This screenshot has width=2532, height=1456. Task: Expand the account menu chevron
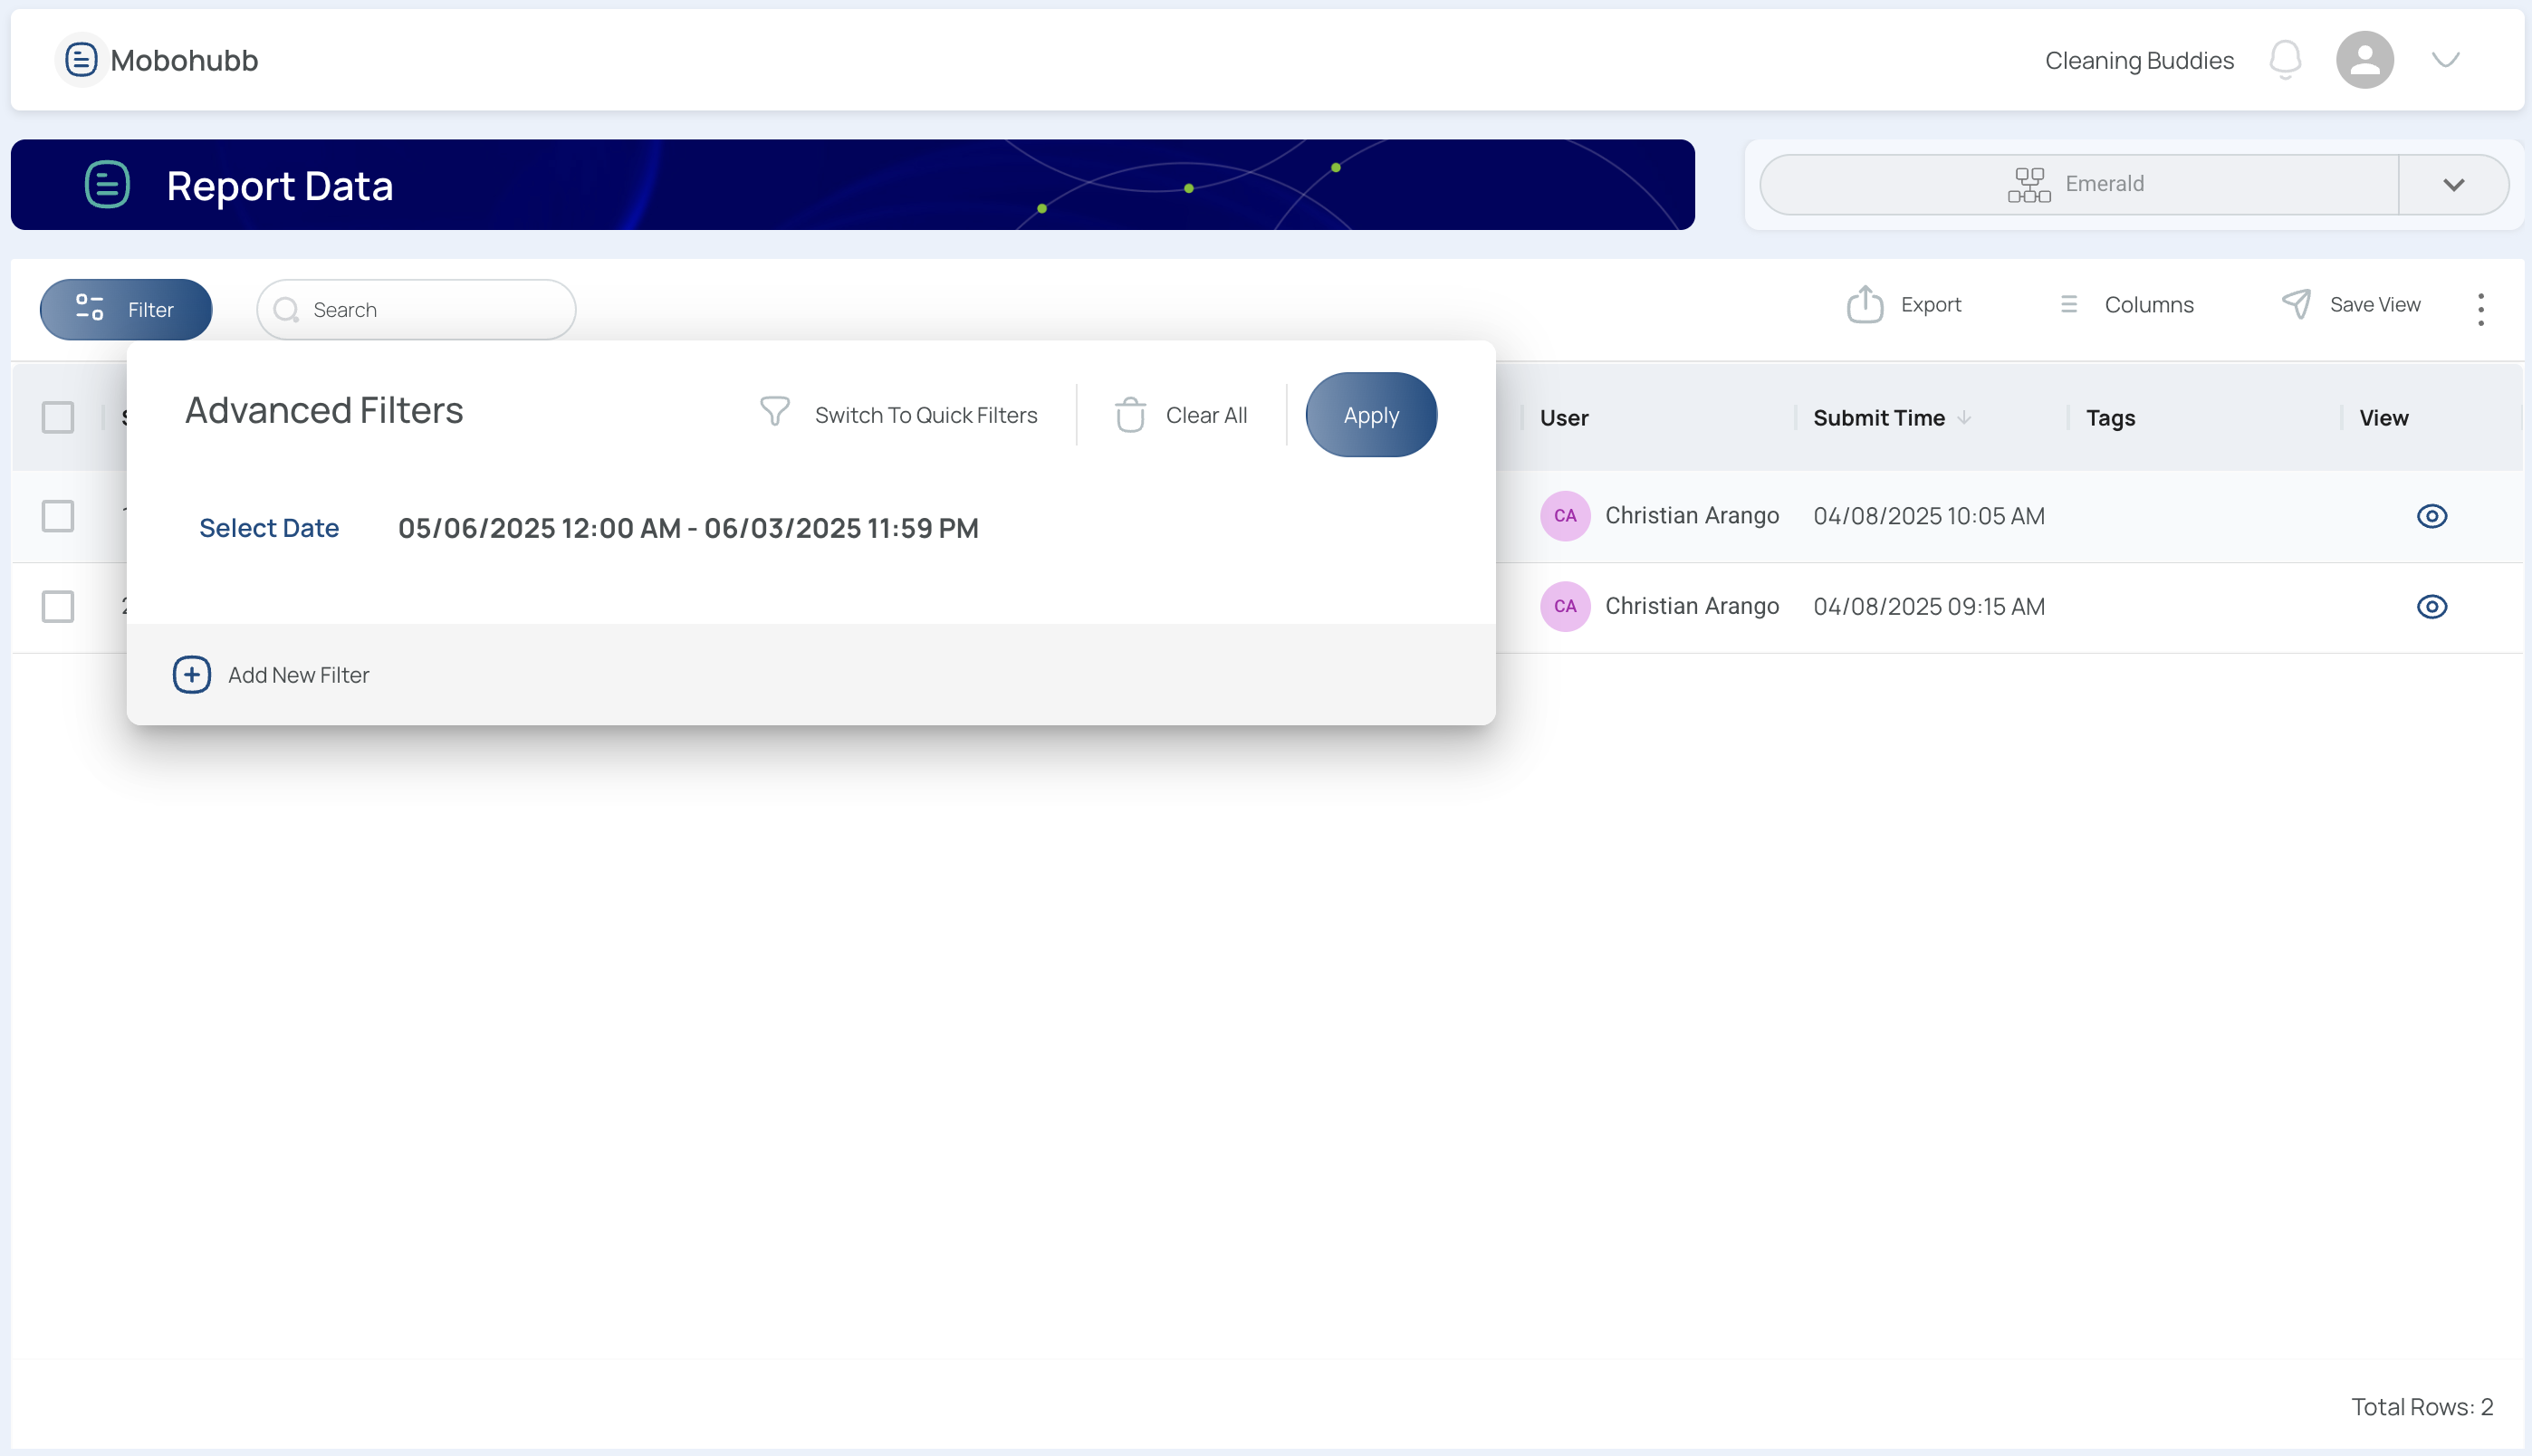(2445, 60)
